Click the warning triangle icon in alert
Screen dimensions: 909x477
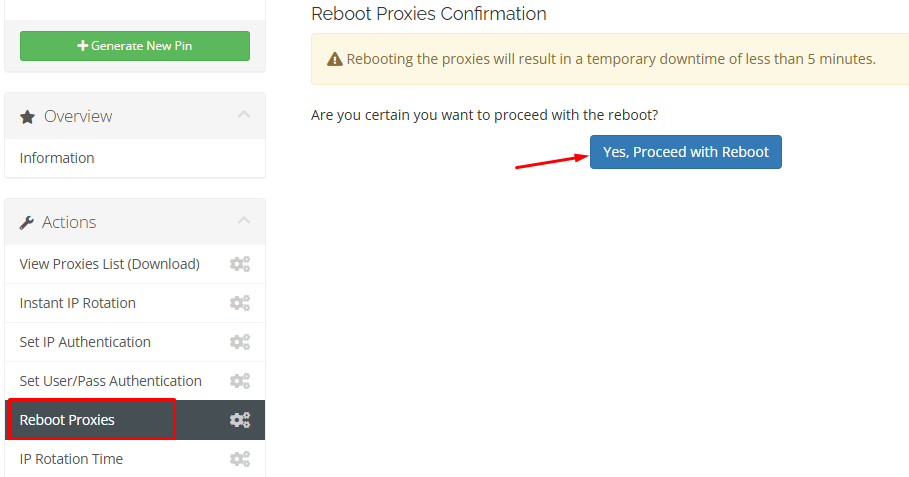[335, 59]
